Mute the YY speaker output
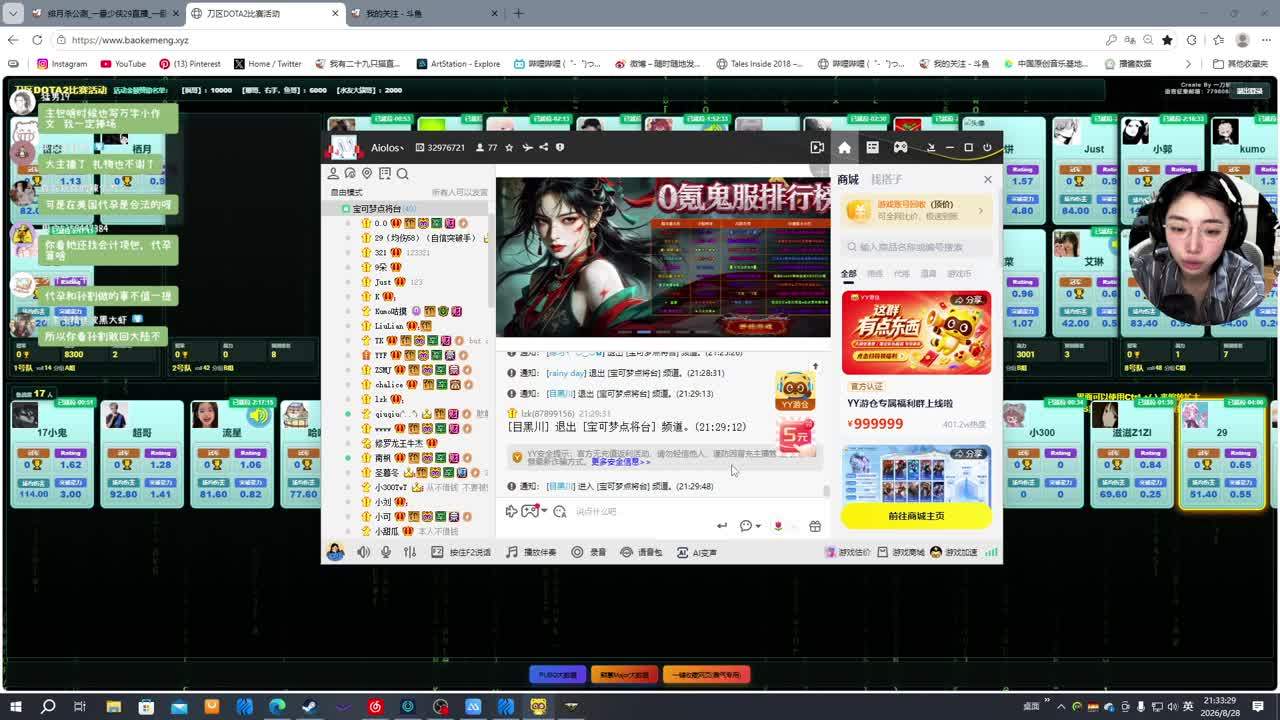 pyautogui.click(x=363, y=552)
